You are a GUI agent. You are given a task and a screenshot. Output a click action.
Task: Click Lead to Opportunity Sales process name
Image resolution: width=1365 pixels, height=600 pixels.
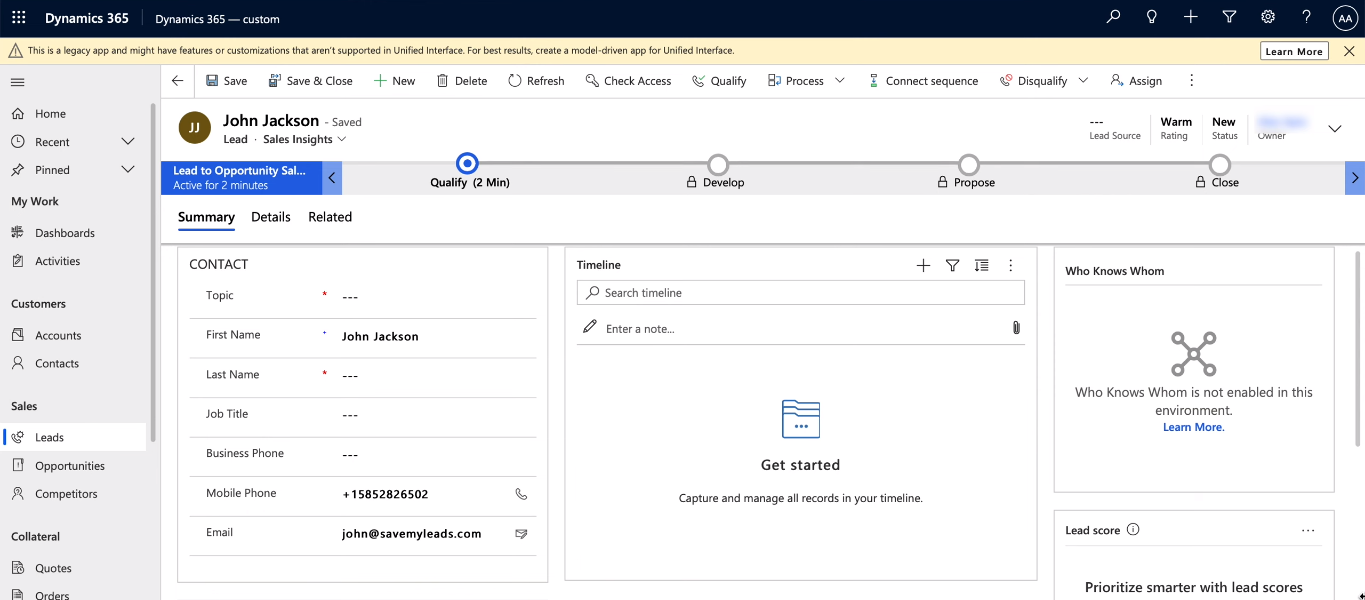click(239, 171)
